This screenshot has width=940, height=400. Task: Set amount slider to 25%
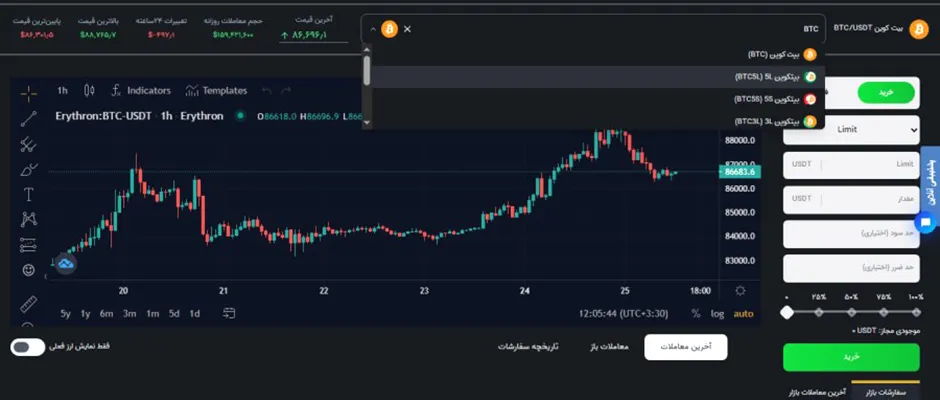(x=819, y=312)
